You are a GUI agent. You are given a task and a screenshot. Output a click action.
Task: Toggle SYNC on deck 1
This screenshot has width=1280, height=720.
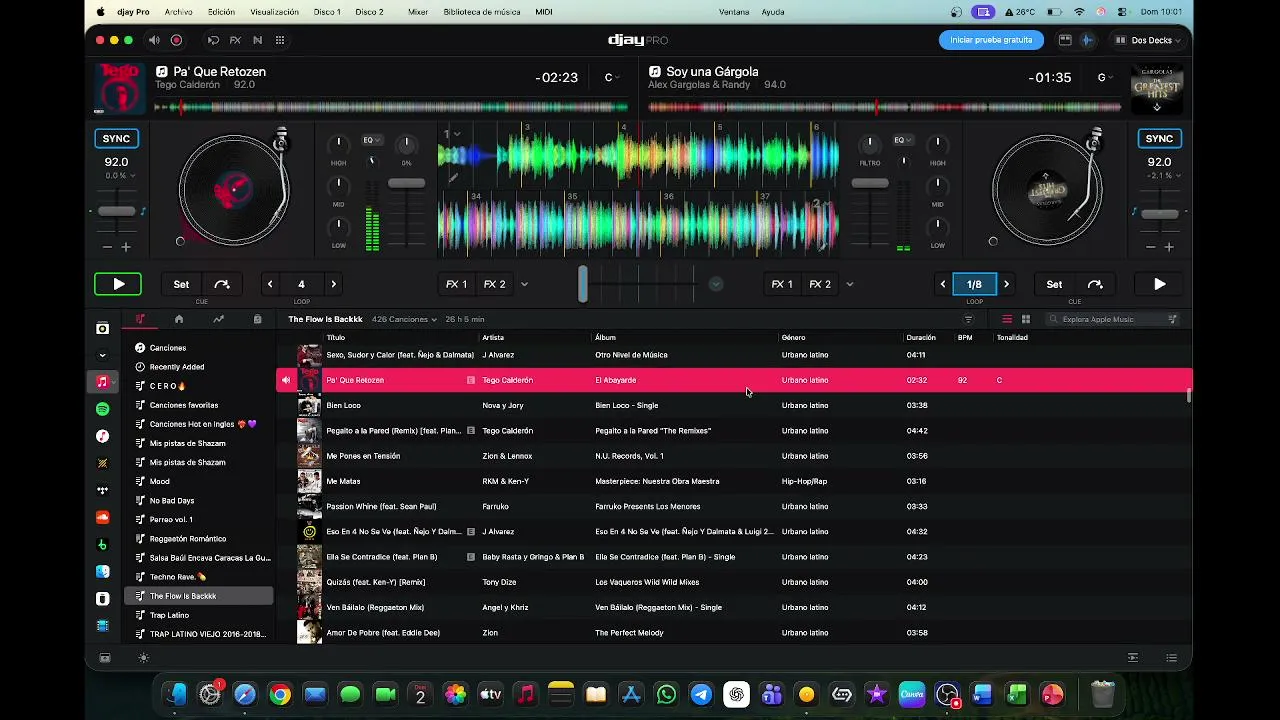(x=116, y=139)
